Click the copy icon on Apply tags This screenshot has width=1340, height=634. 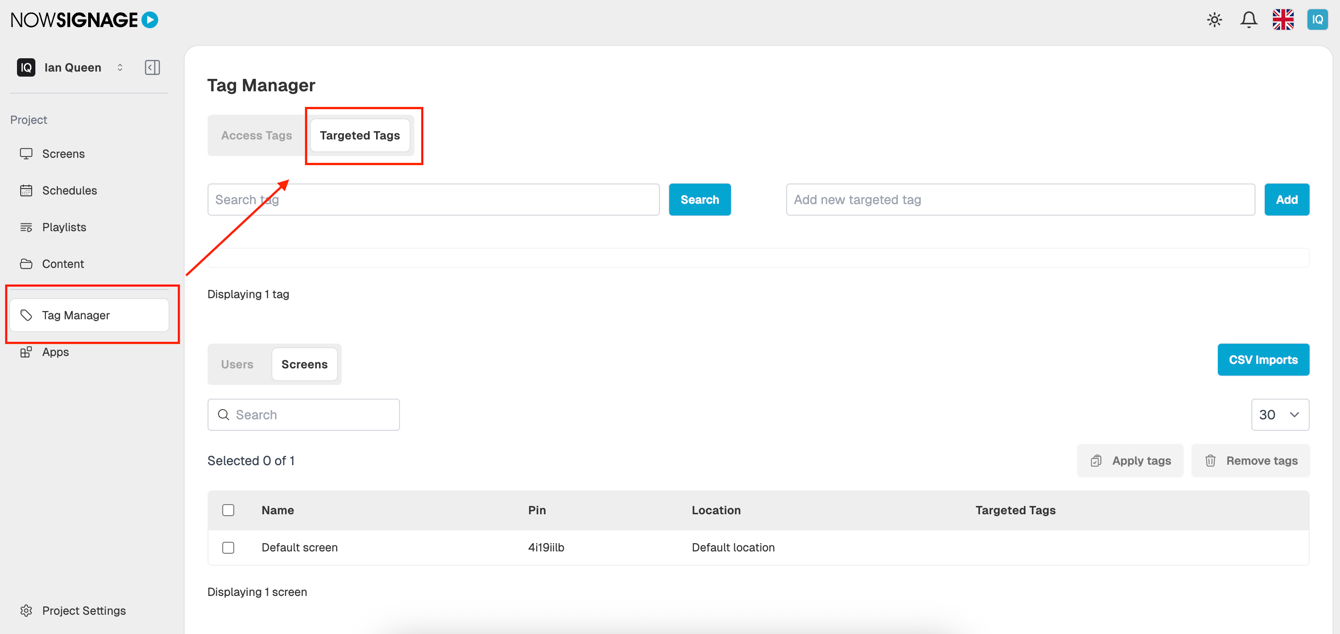pyautogui.click(x=1096, y=461)
